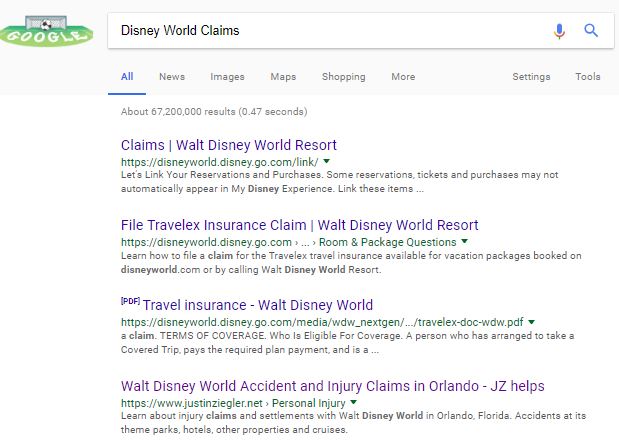The image size is (619, 445).
Task: Open 'Claims | Walt Disney World Resort' result
Action: click(229, 145)
